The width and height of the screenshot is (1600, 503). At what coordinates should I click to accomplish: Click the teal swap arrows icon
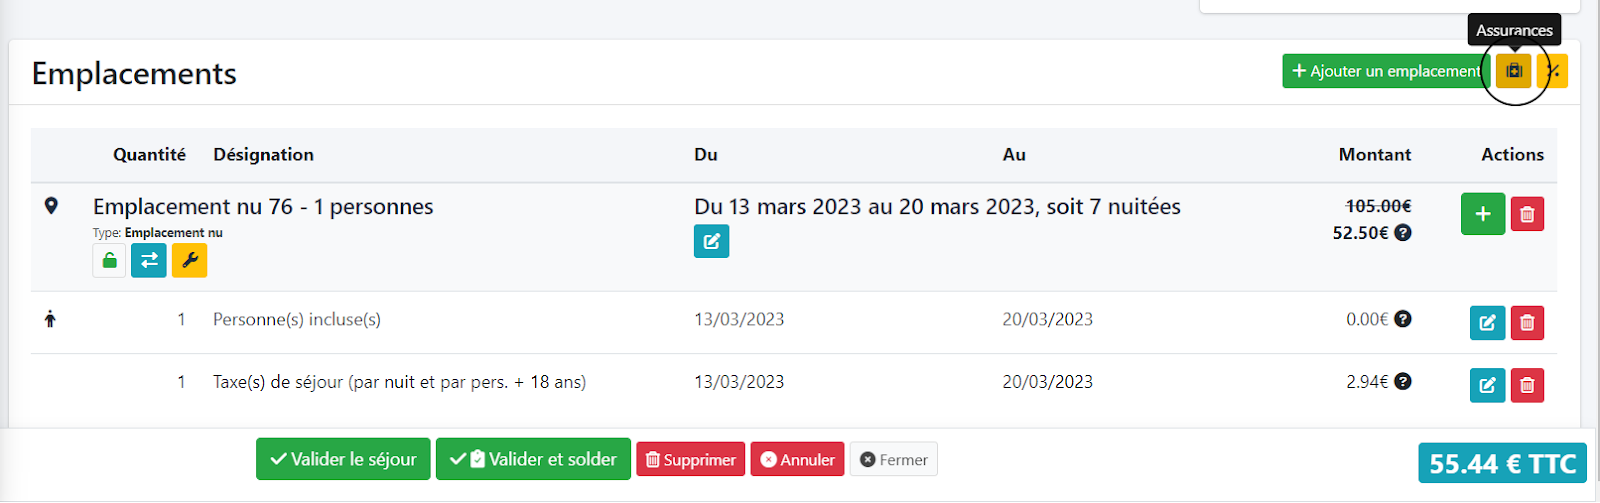tap(149, 261)
